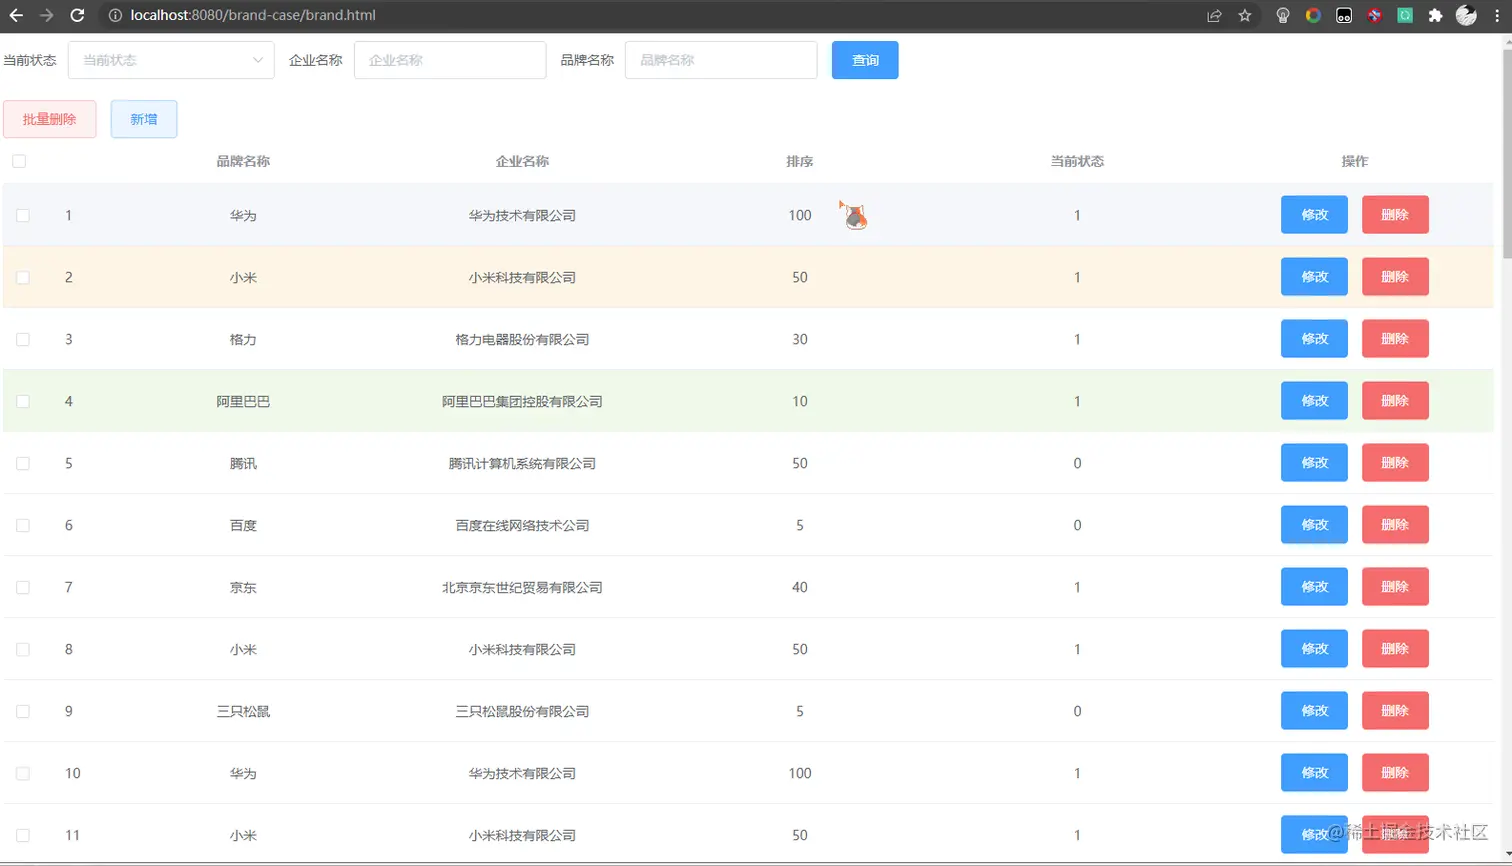The width and height of the screenshot is (1512, 866).
Task: Open the green square extension icon
Action: tap(1405, 15)
